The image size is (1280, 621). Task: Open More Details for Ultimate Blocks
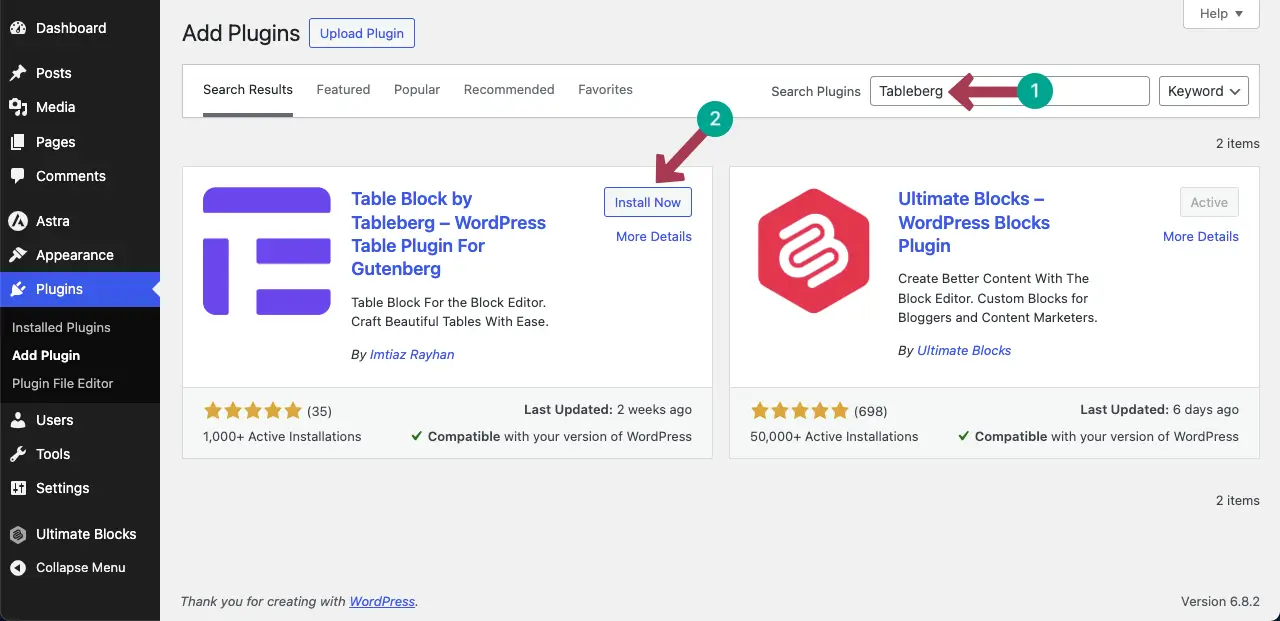(1200, 236)
